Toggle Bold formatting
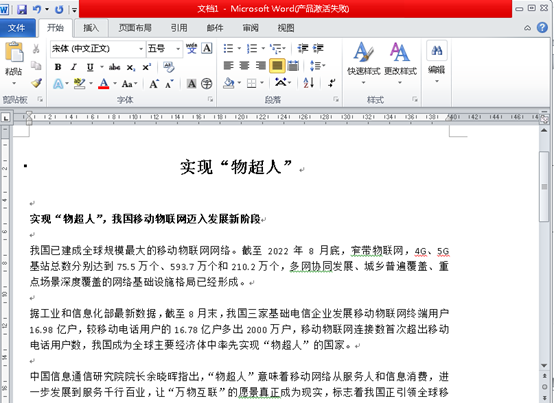This screenshot has height=403, width=554. 58,67
